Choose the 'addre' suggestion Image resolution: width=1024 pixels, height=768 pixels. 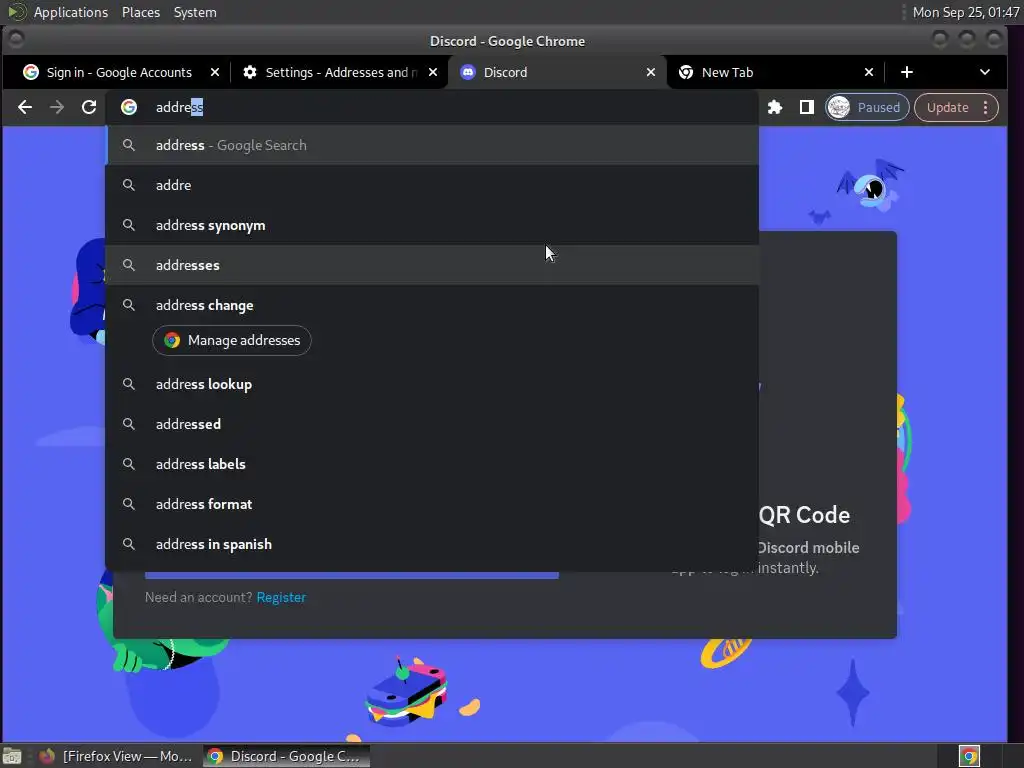pyautogui.click(x=432, y=185)
